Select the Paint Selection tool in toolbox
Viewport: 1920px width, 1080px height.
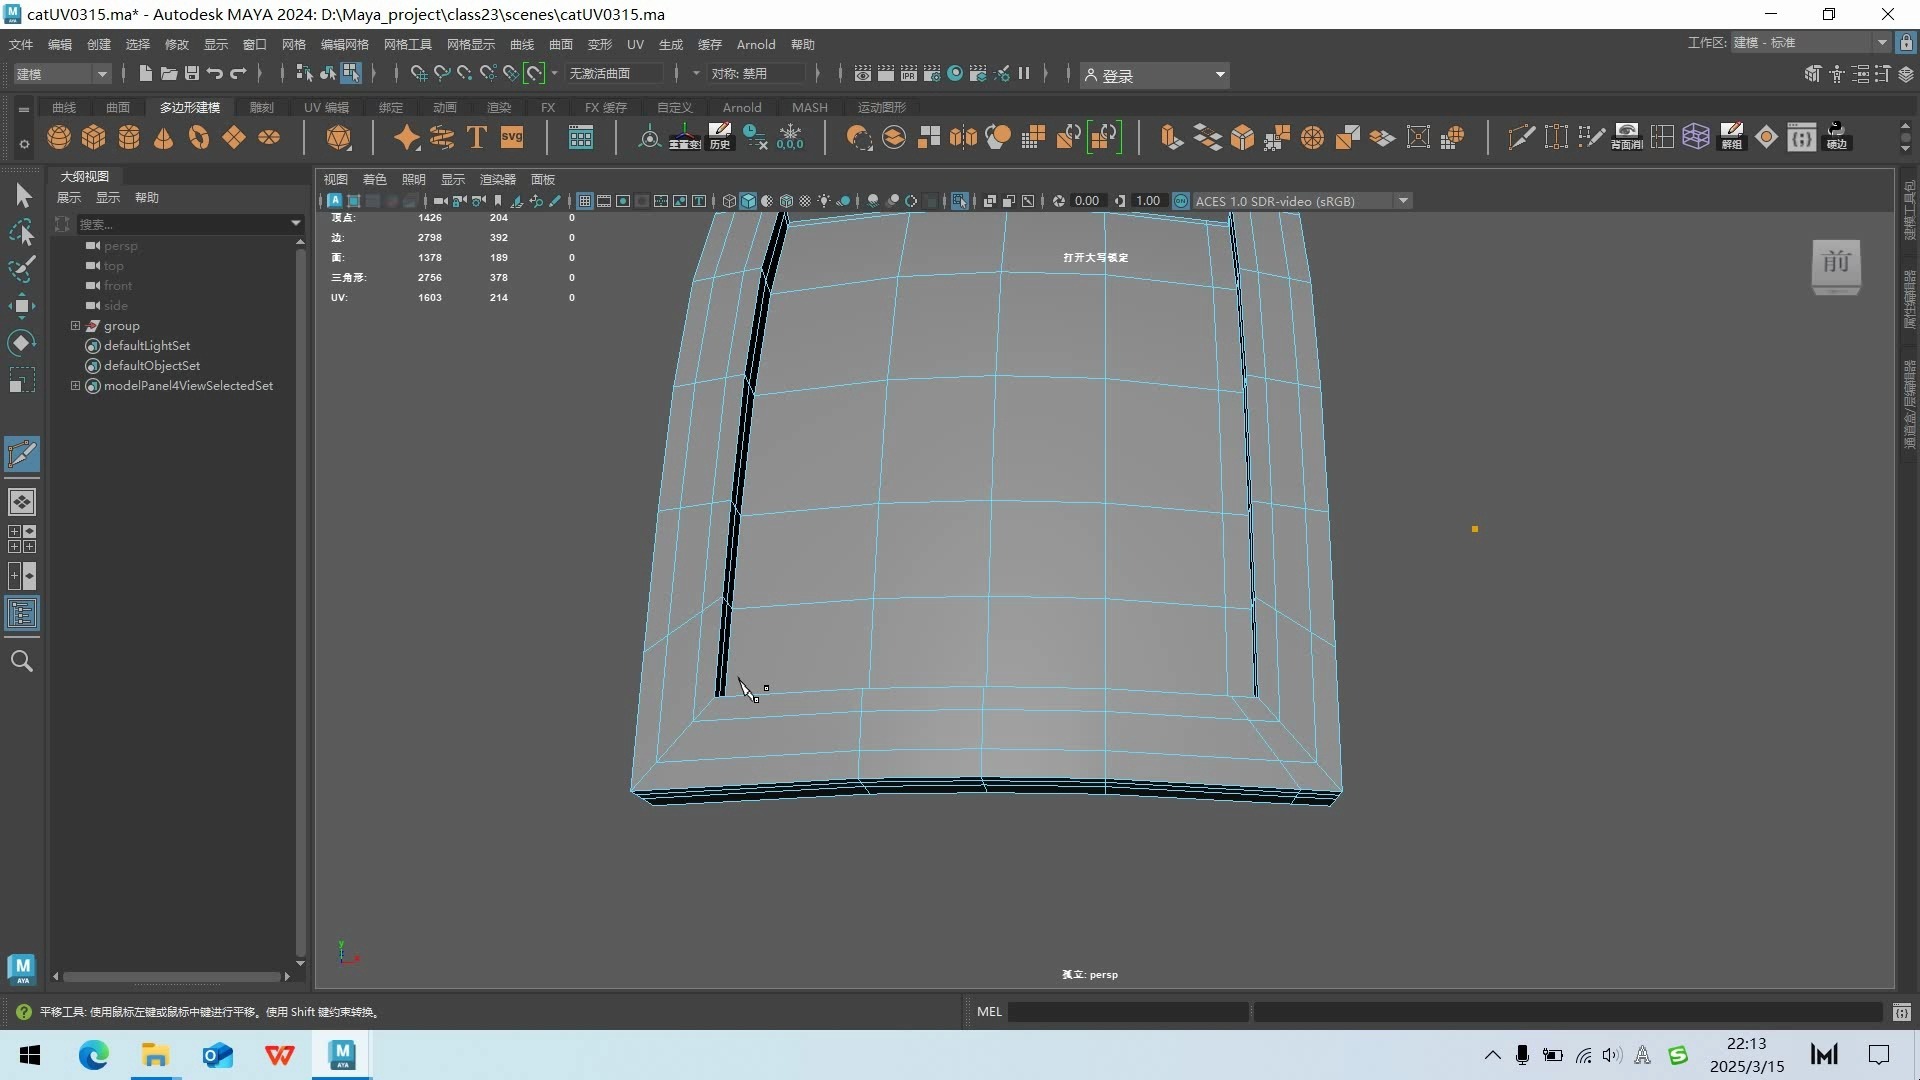22,269
